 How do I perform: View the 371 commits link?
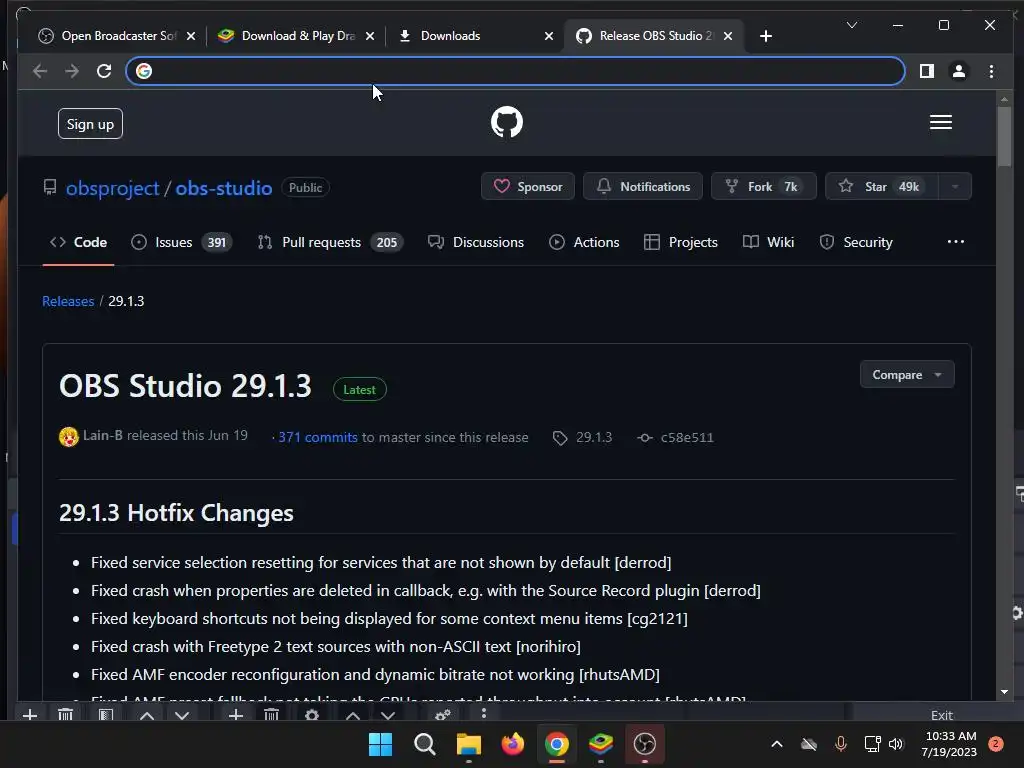click(318, 438)
